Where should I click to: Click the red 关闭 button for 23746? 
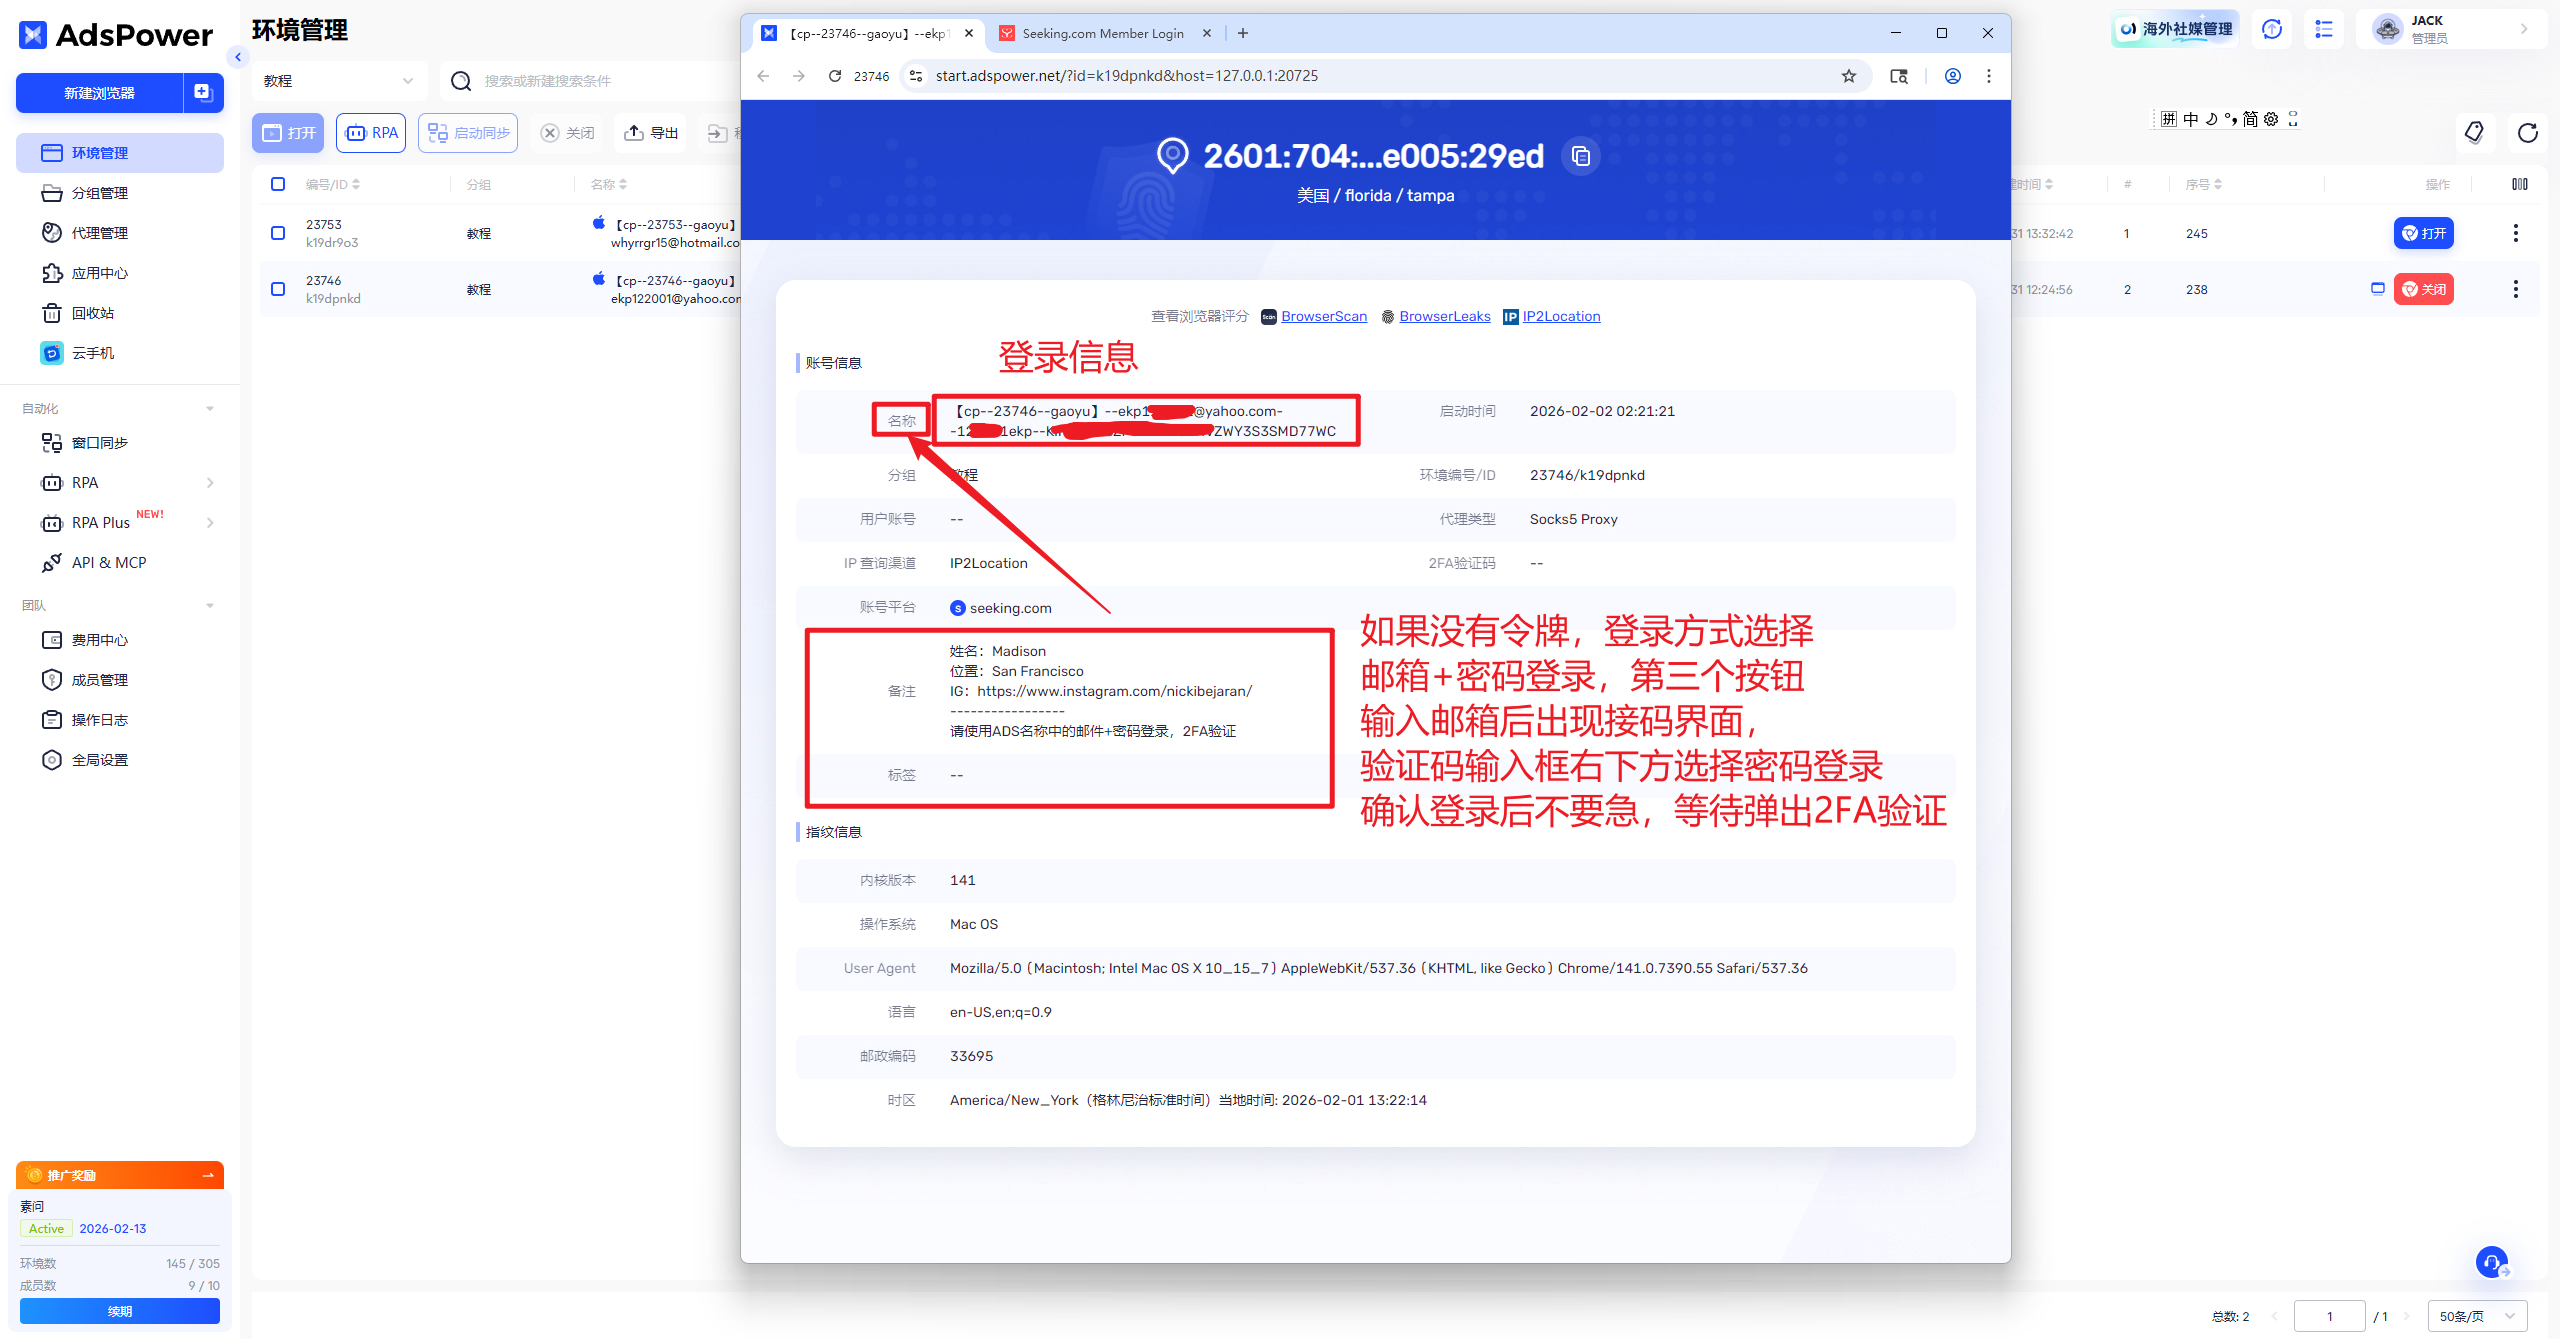pyautogui.click(x=2423, y=289)
